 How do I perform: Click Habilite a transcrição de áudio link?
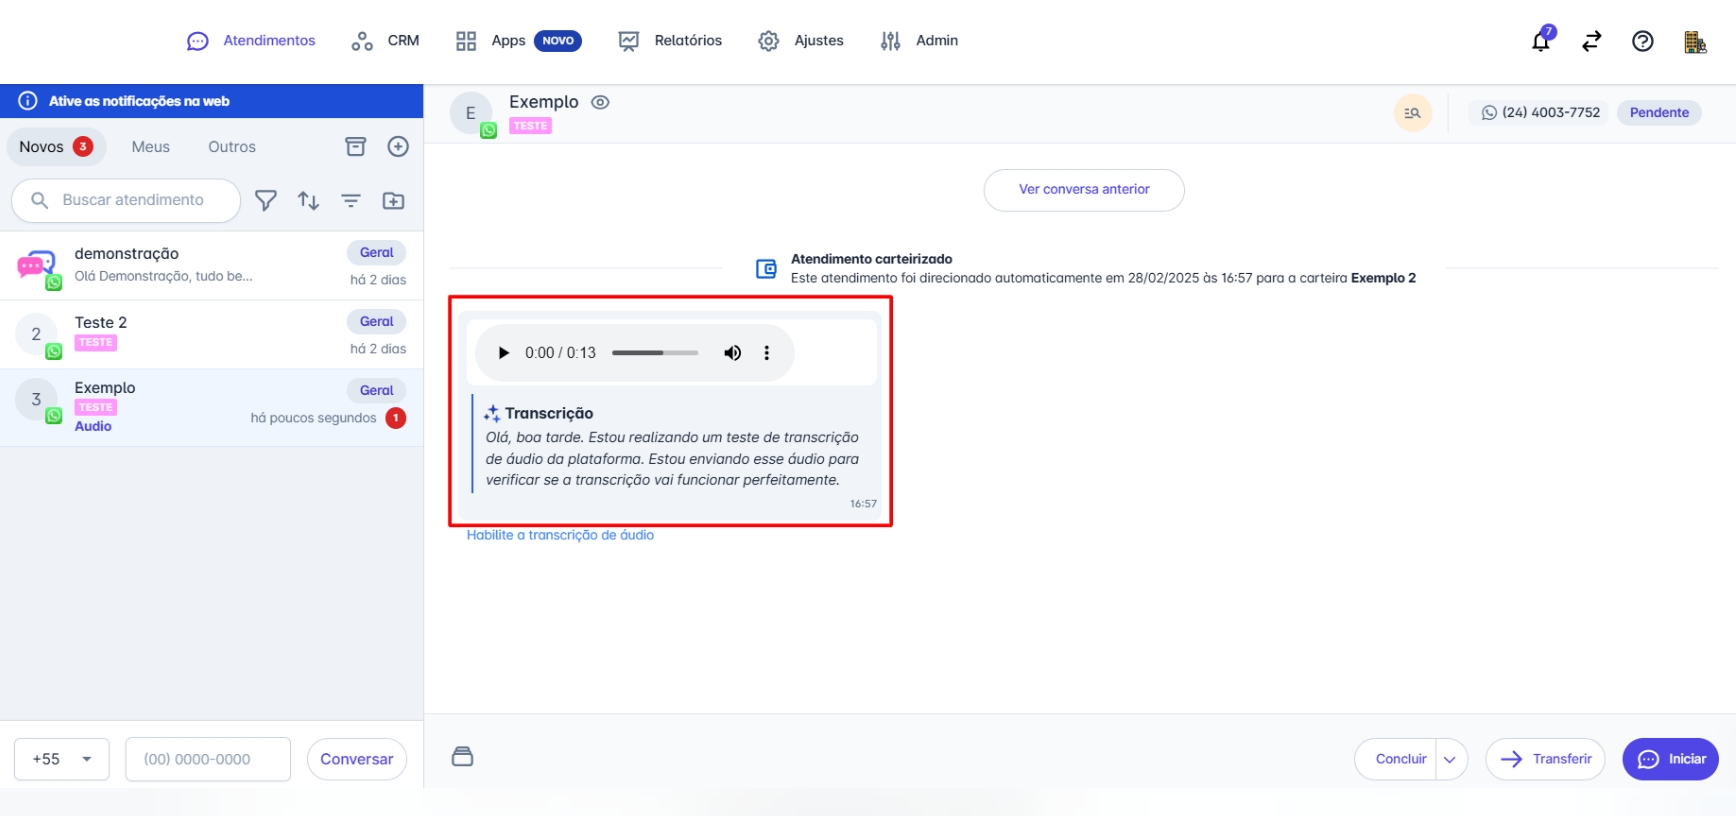click(x=560, y=535)
